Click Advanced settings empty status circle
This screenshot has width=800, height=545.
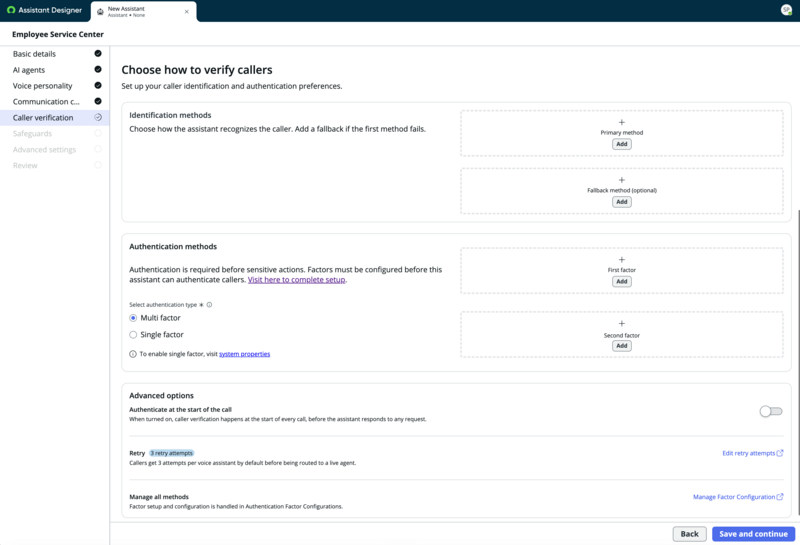(98, 149)
